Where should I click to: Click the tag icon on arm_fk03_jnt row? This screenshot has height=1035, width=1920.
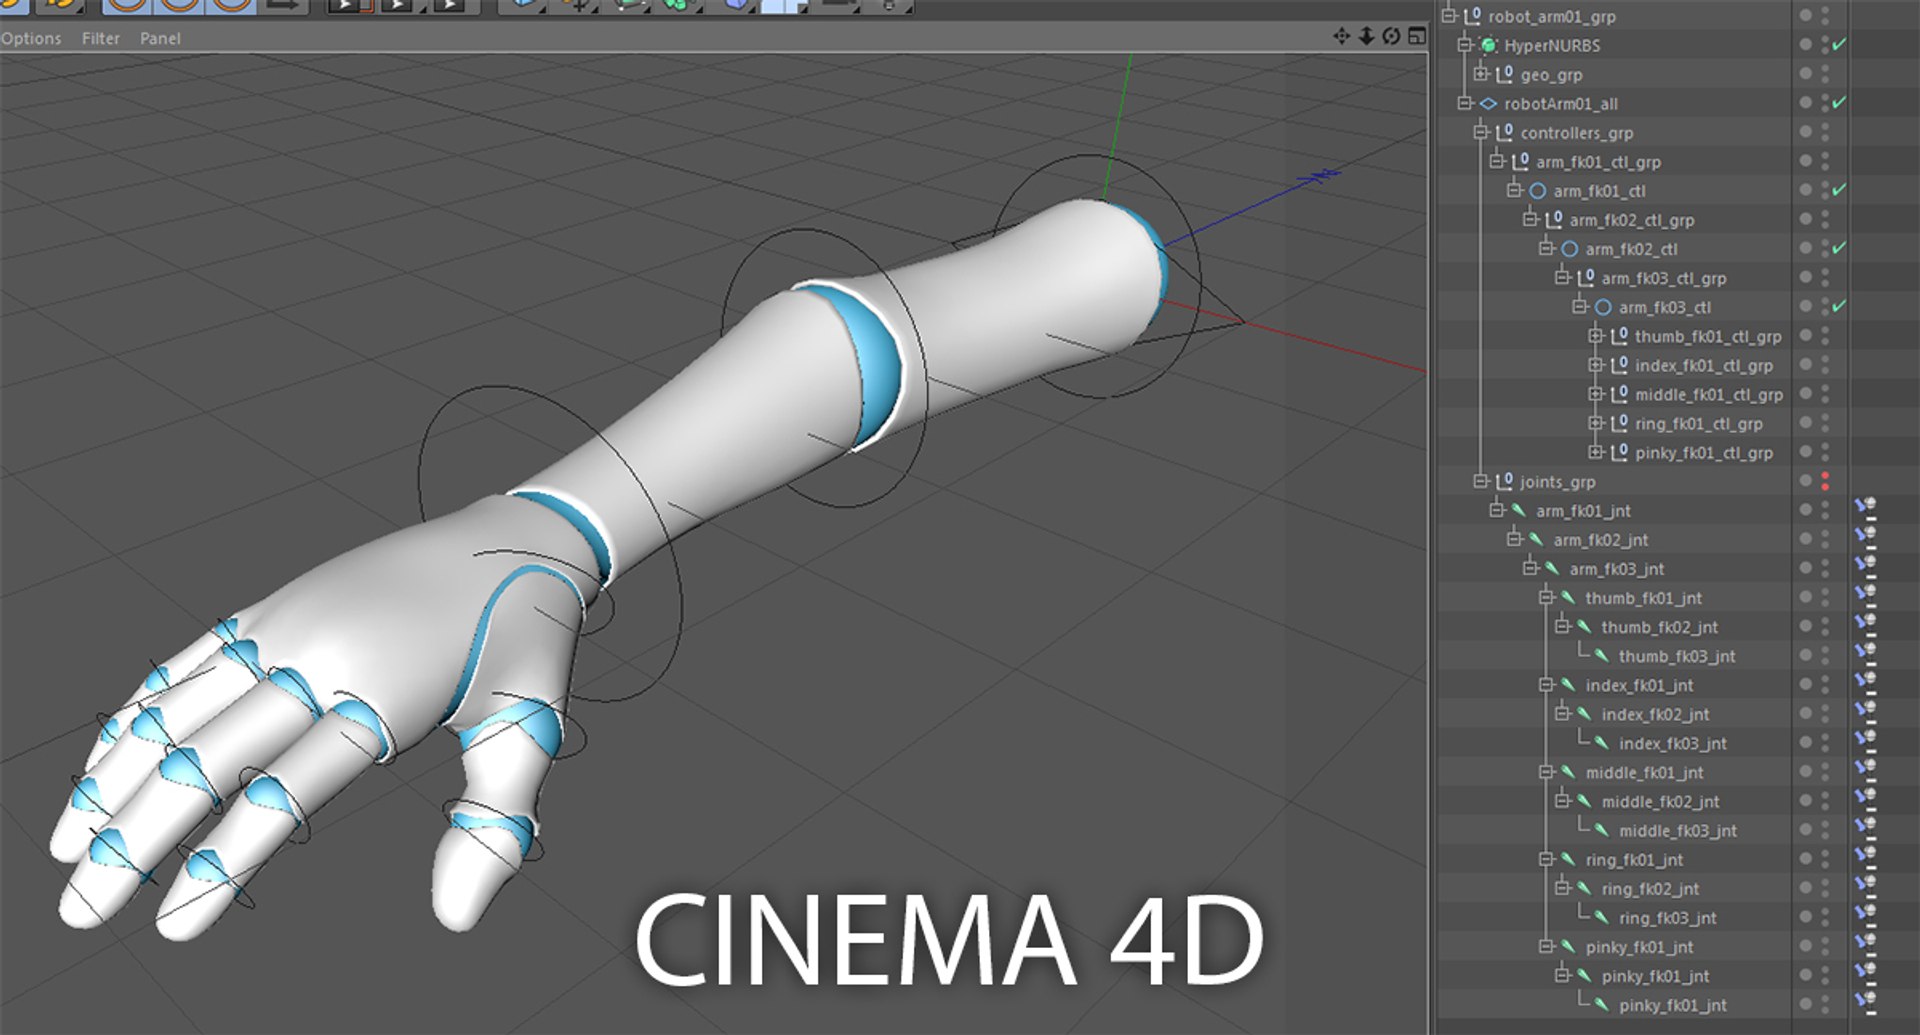(1865, 566)
